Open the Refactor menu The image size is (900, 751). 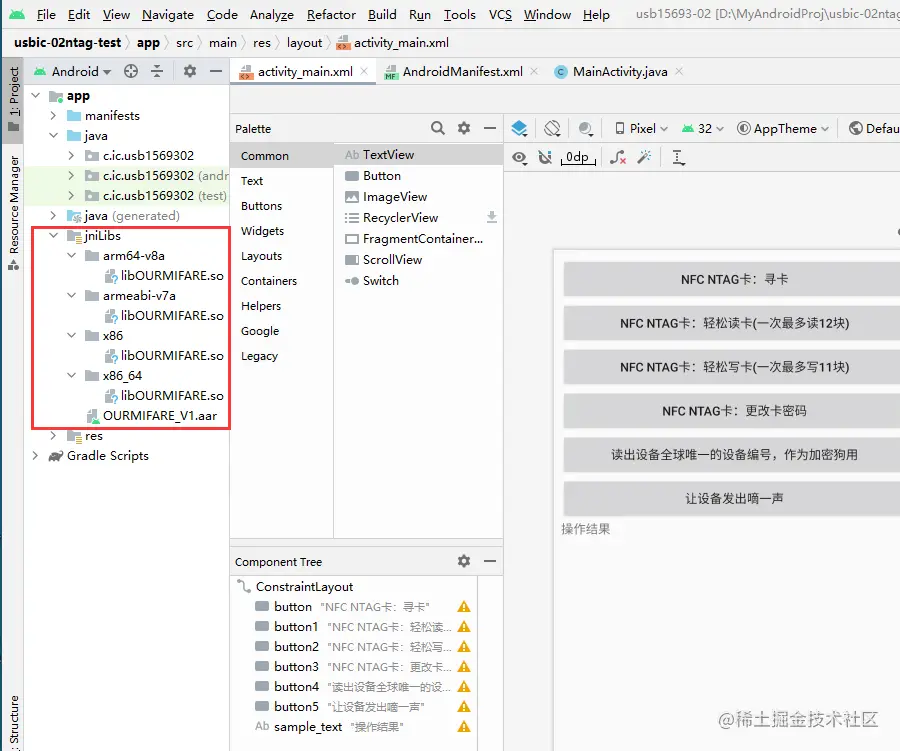tap(331, 14)
